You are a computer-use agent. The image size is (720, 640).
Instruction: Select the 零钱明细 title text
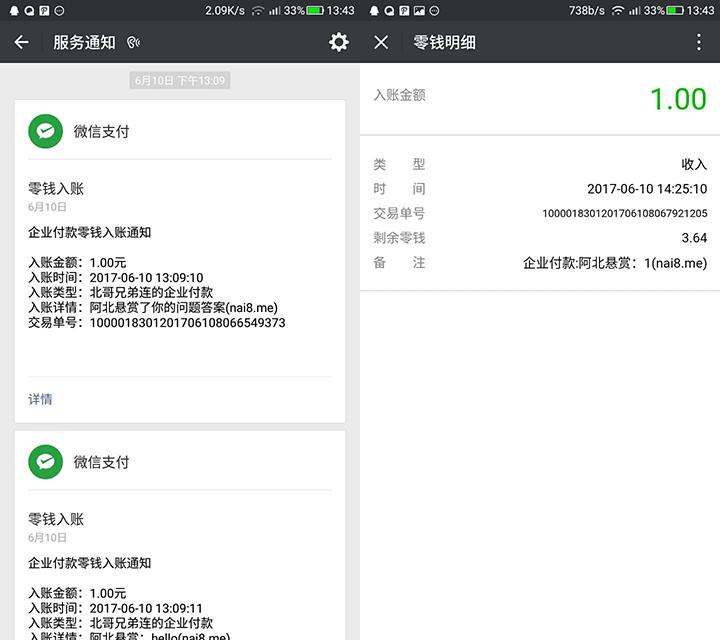tap(444, 42)
